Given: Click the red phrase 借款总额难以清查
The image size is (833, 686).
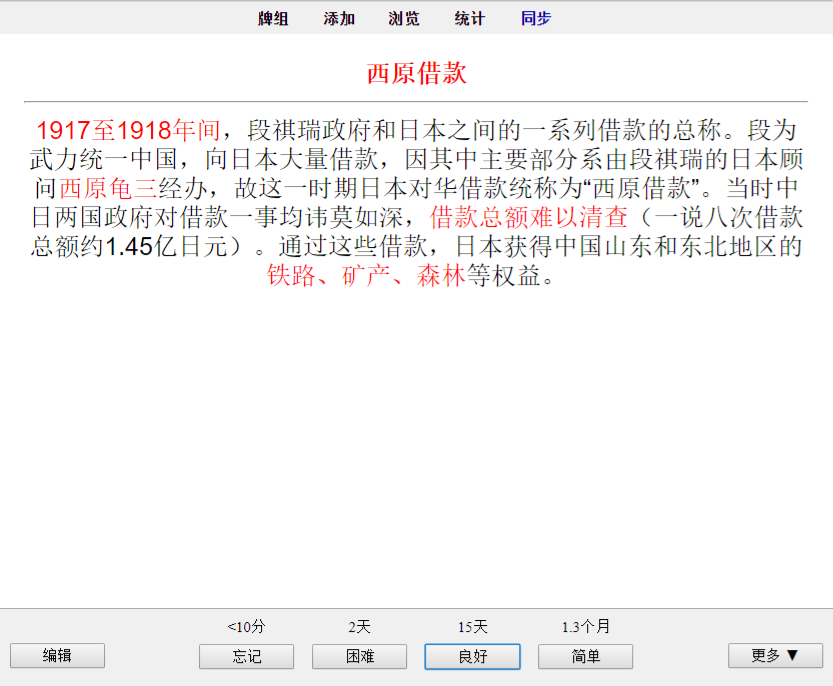Looking at the screenshot, I should click(x=529, y=217).
